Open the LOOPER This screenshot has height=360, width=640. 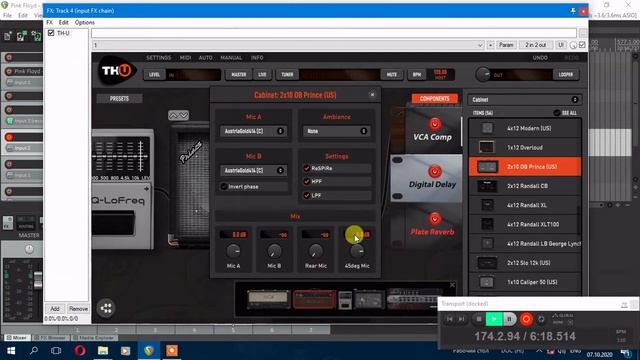566,74
